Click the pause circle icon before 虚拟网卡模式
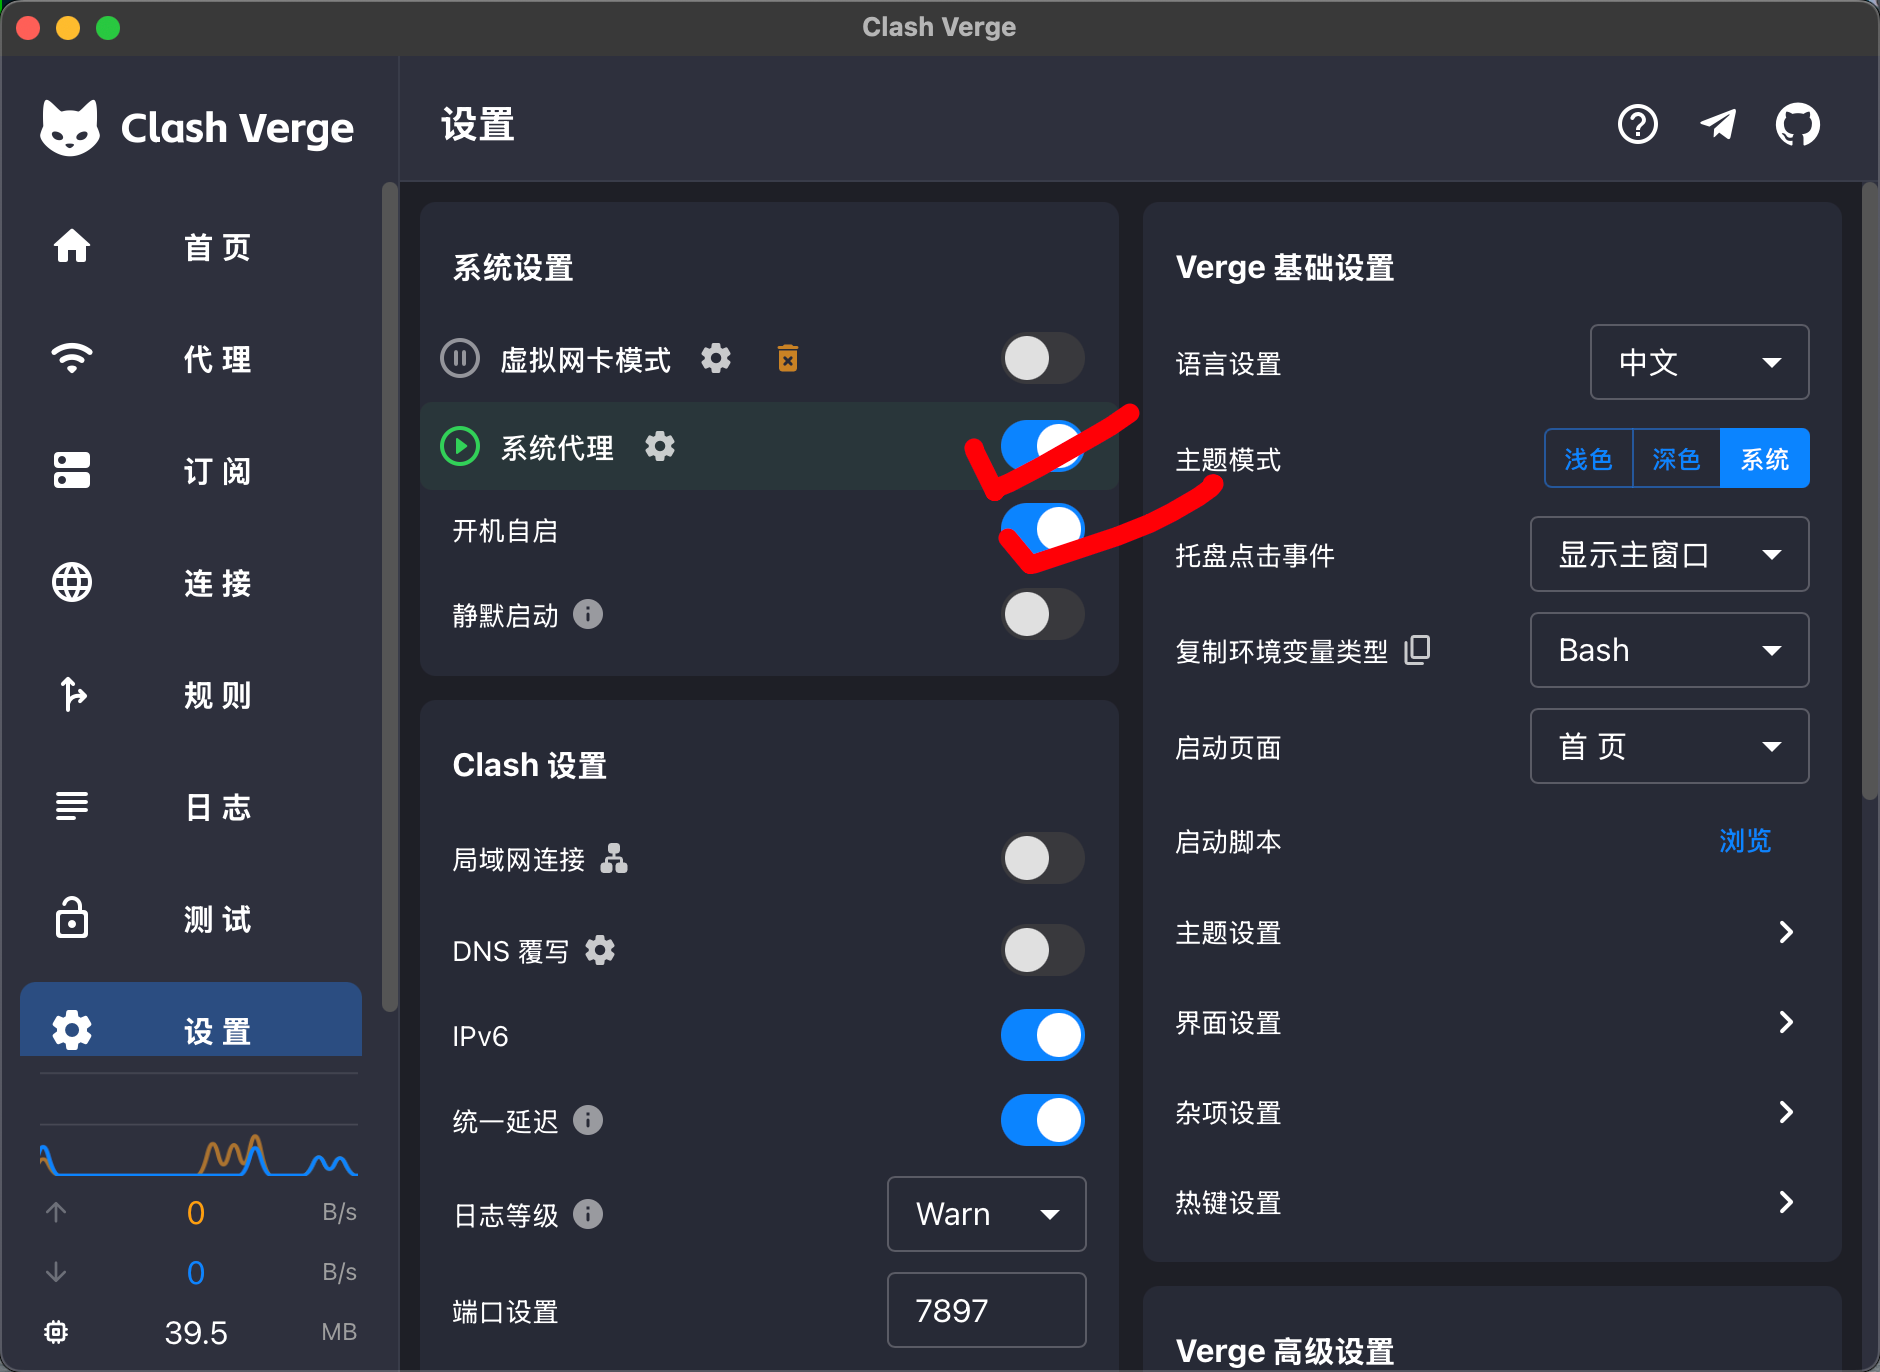 (460, 358)
